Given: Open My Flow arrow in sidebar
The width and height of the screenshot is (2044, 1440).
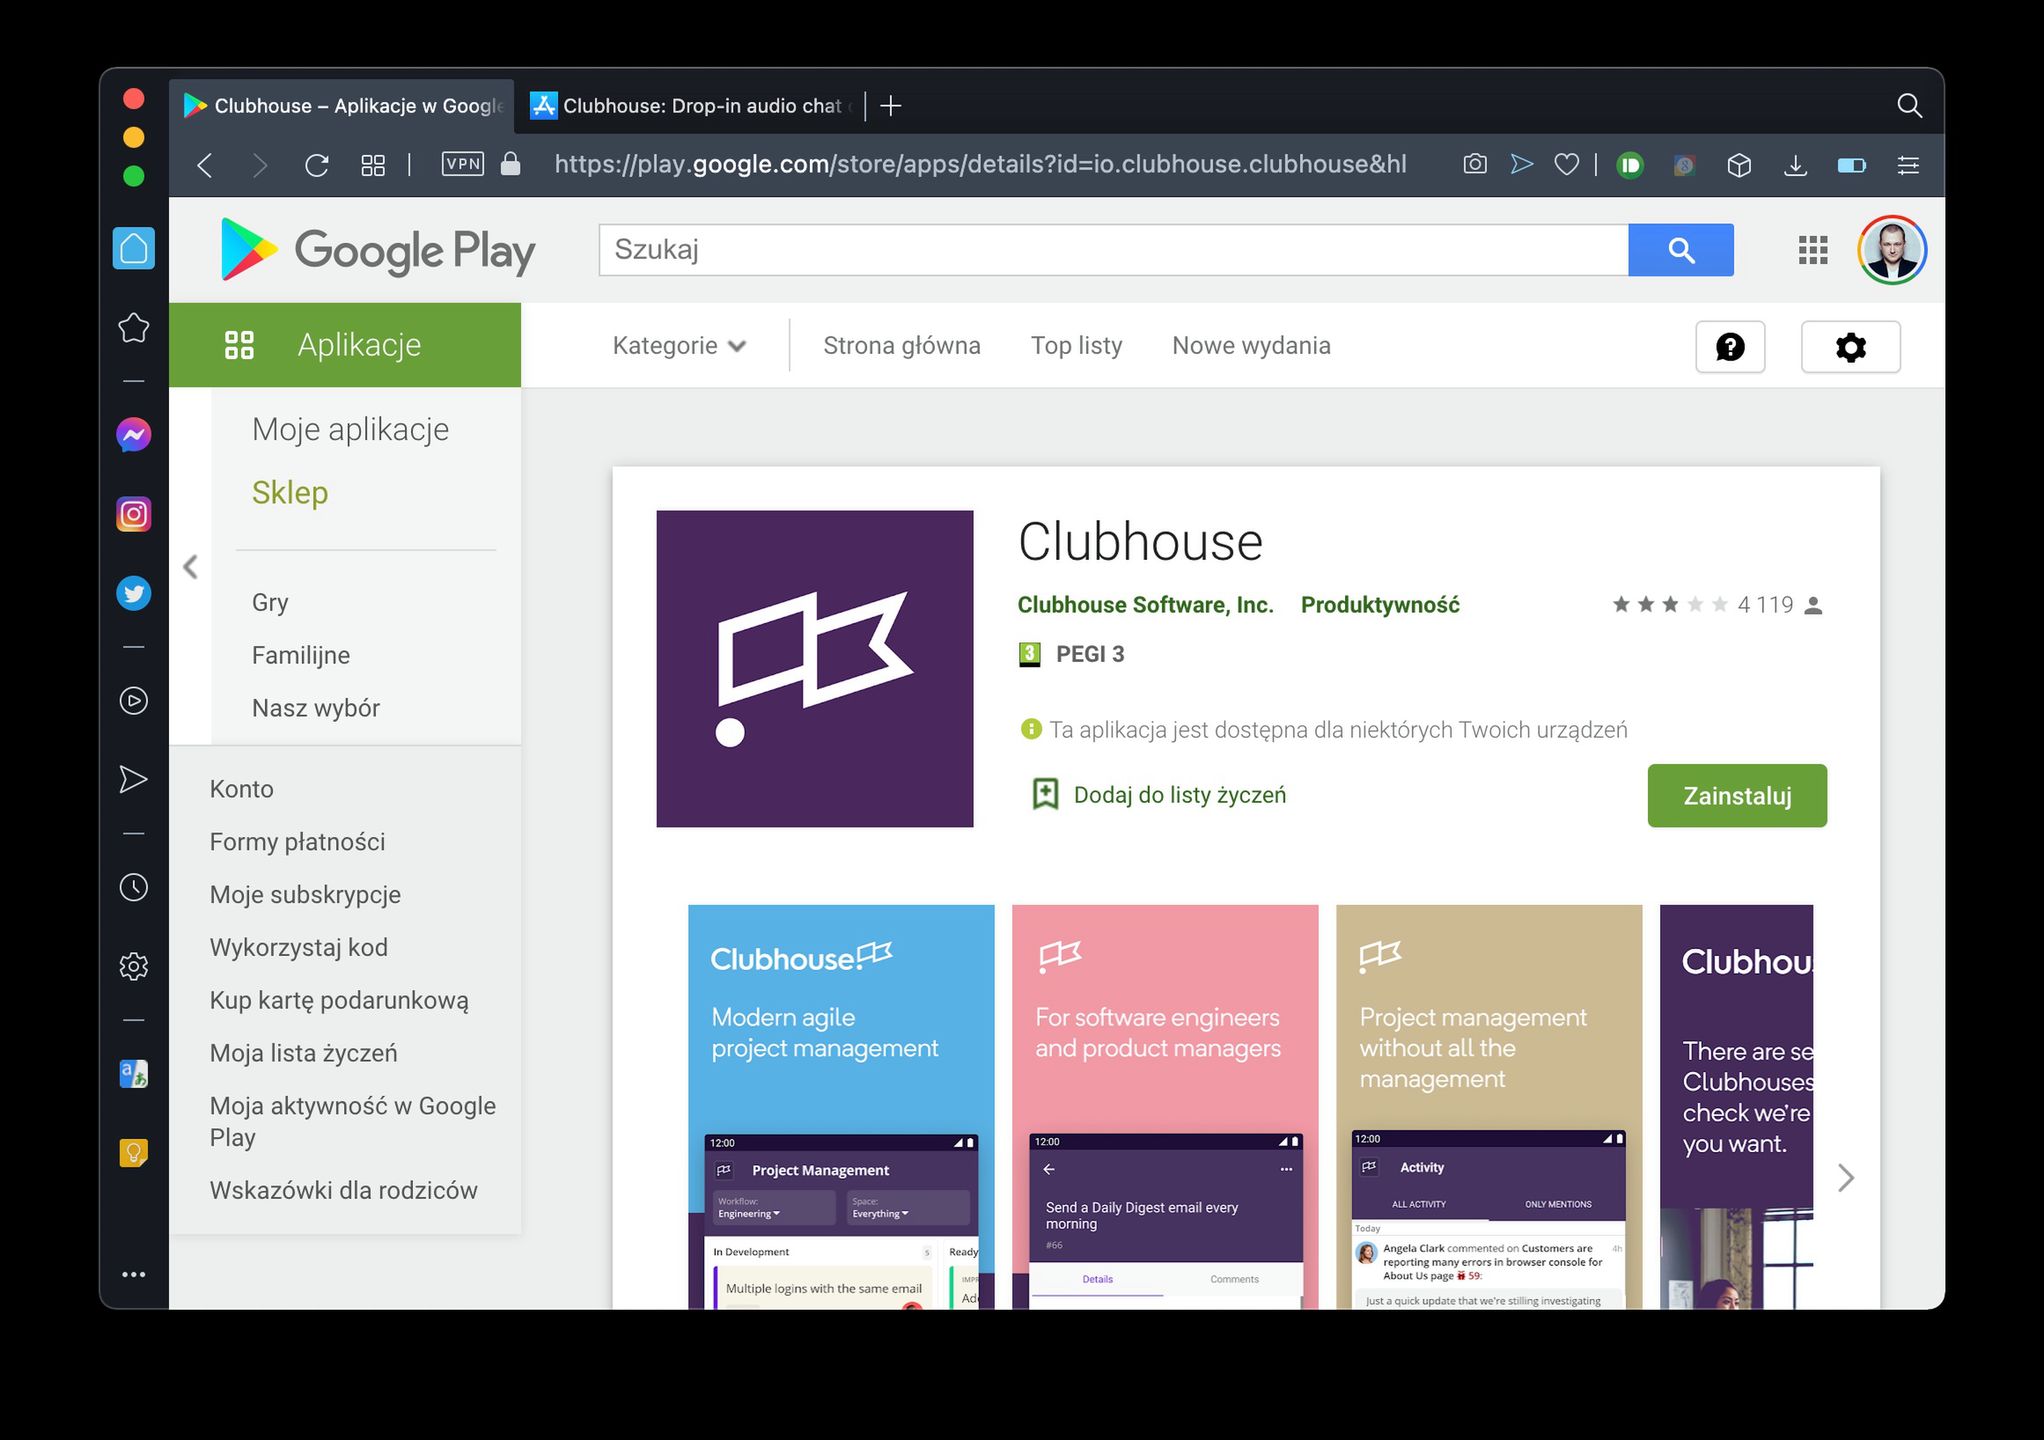Looking at the screenshot, I should (x=134, y=780).
